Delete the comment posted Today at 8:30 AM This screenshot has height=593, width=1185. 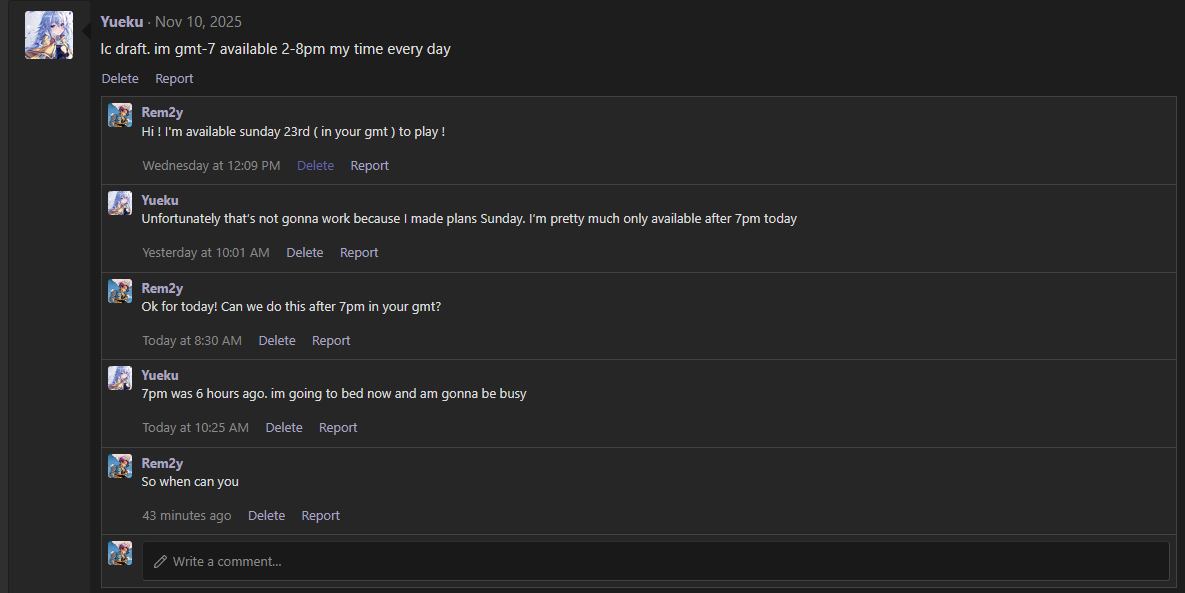(x=277, y=340)
